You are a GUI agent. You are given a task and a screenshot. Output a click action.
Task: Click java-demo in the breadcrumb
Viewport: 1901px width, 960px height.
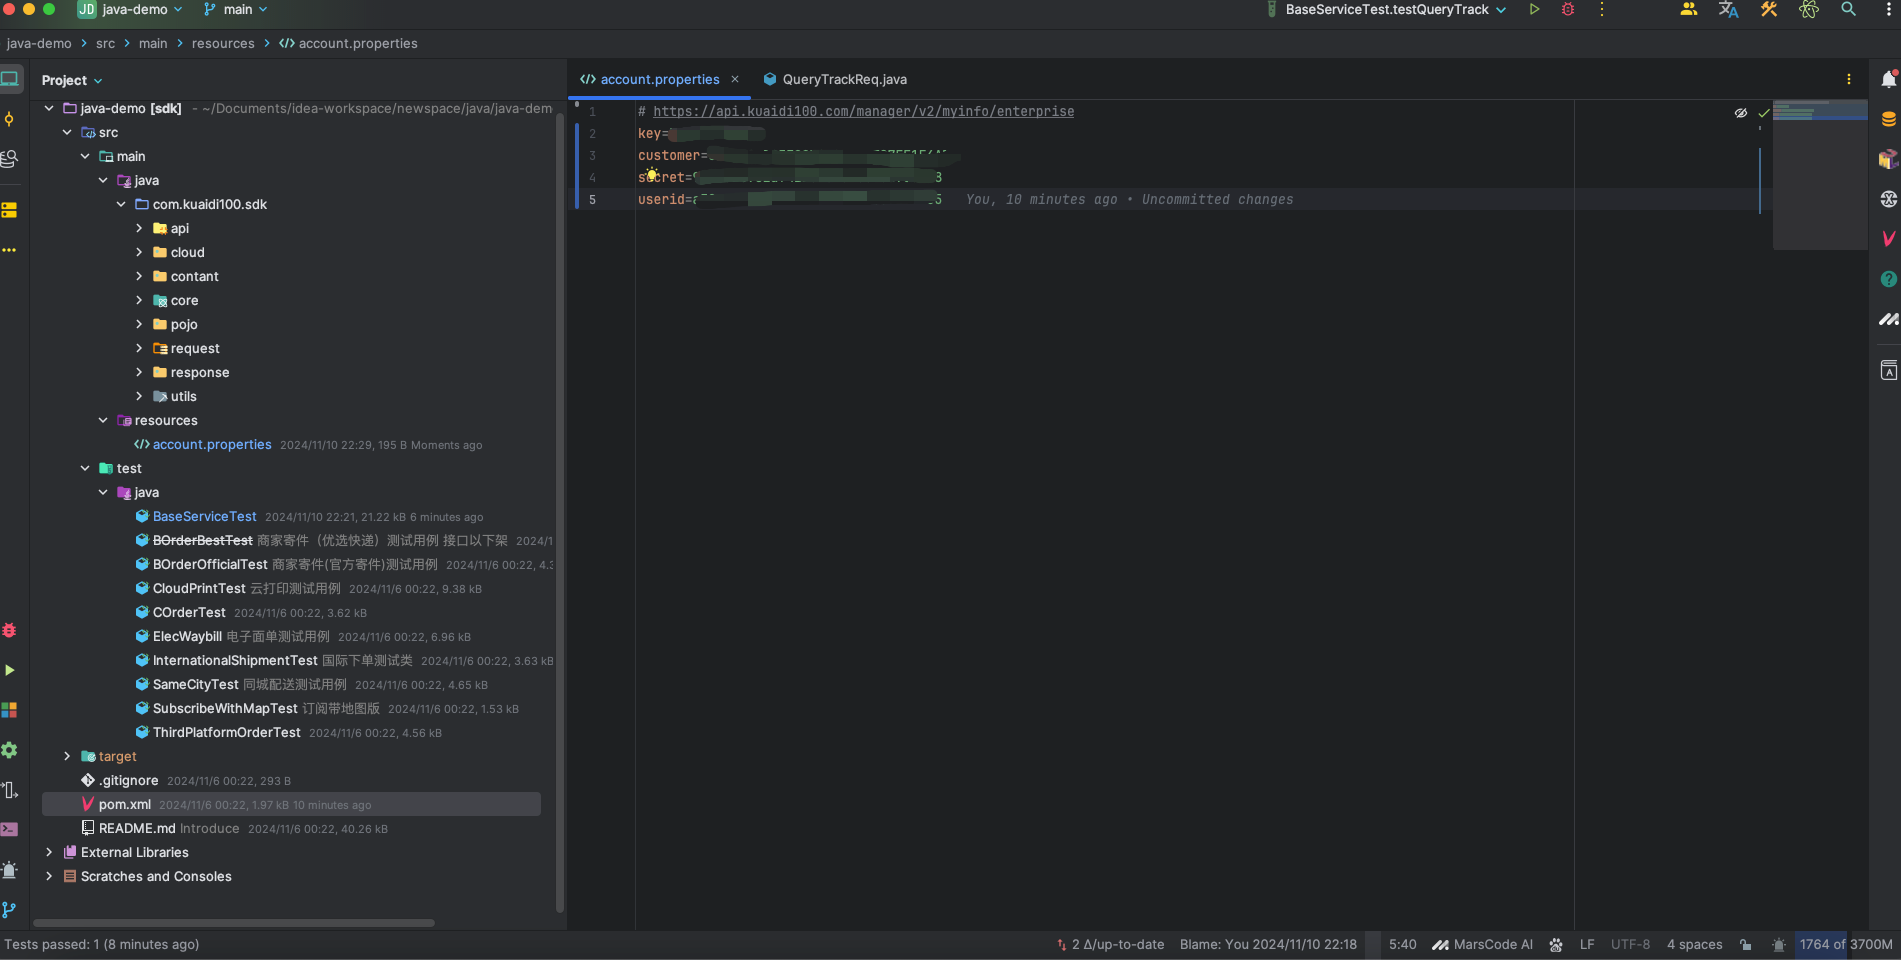tap(39, 43)
